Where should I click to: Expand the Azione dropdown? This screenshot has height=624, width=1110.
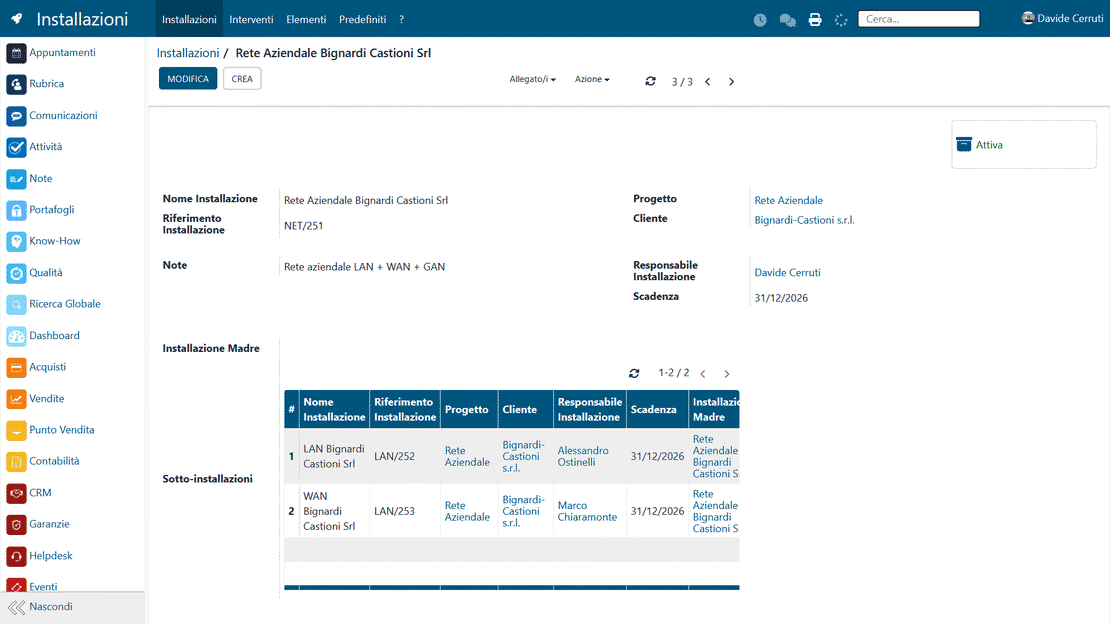pyautogui.click(x=592, y=79)
